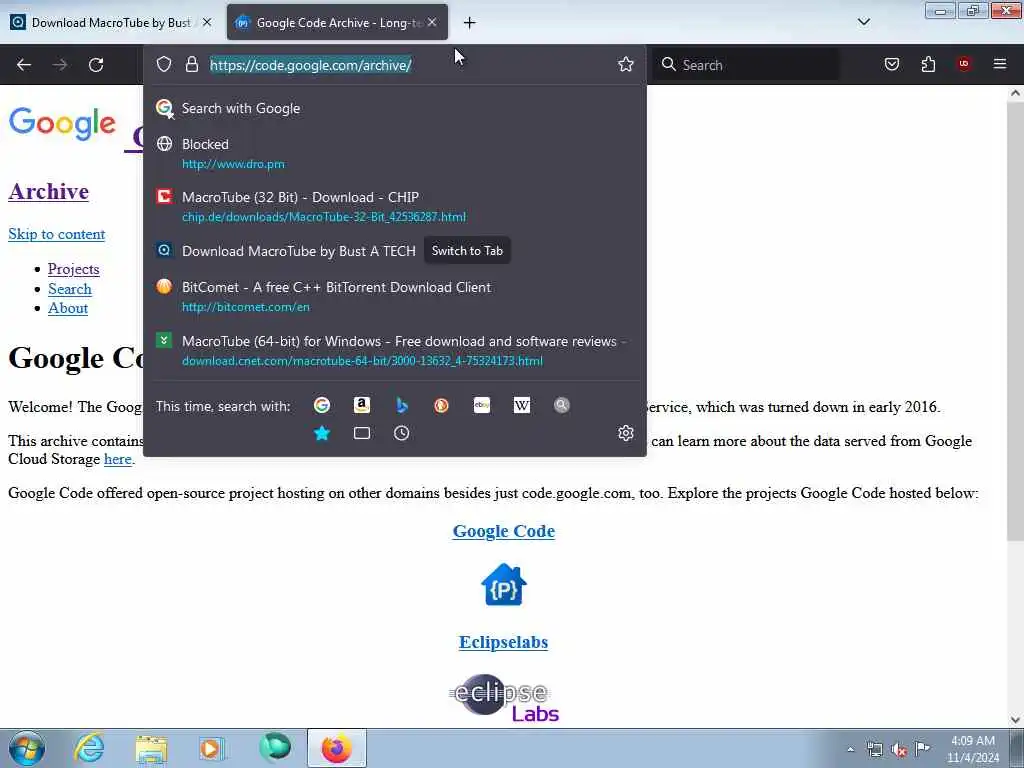Search only in open Tabs shortcut
Viewport: 1024px width, 768px height.
click(x=362, y=433)
